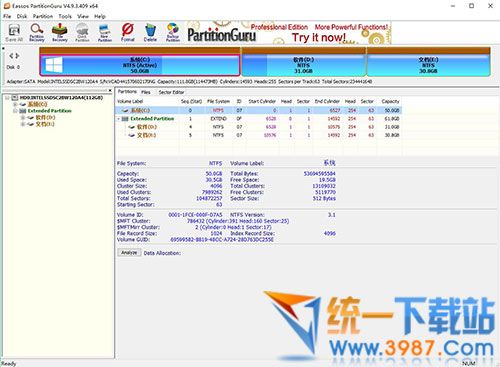Expand the D: partition tree node
Screen dimensions: 500x367
pos(23,117)
